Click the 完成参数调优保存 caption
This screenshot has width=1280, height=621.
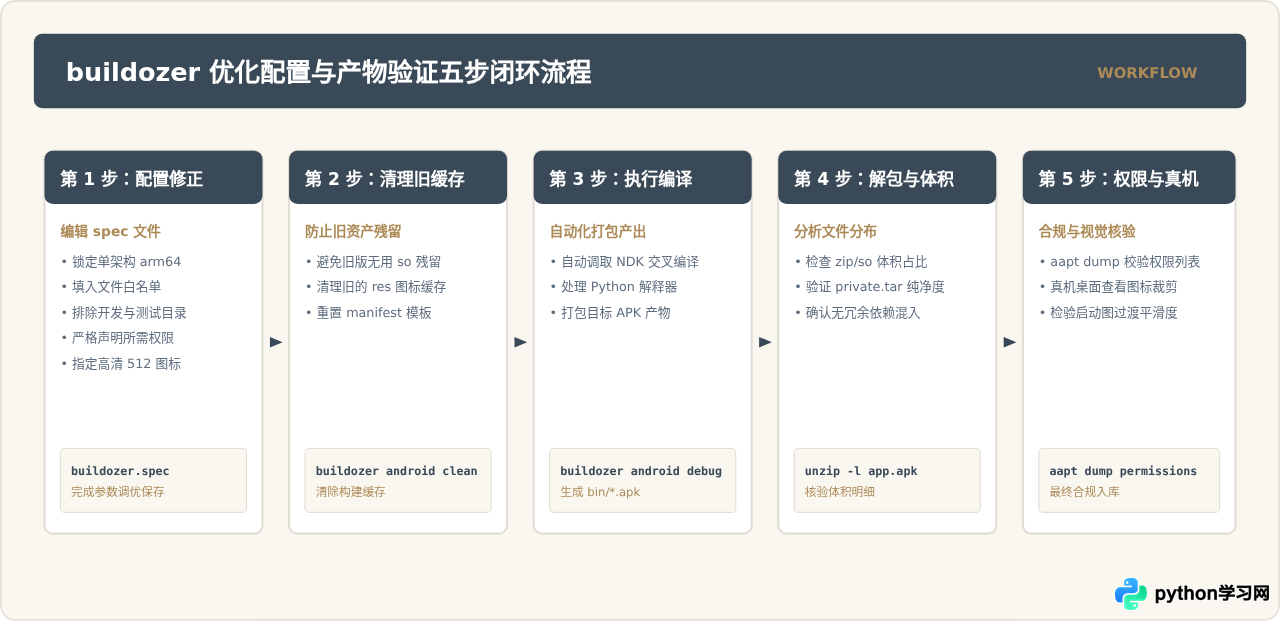[118, 492]
